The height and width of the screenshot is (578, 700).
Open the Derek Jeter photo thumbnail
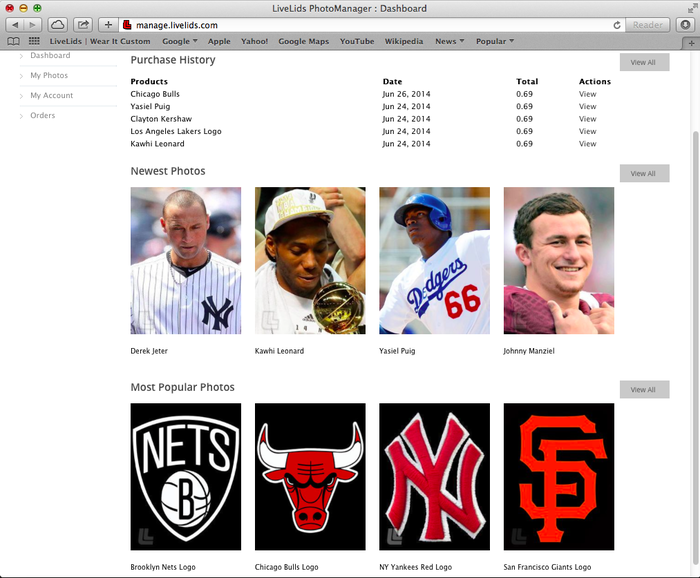(186, 261)
